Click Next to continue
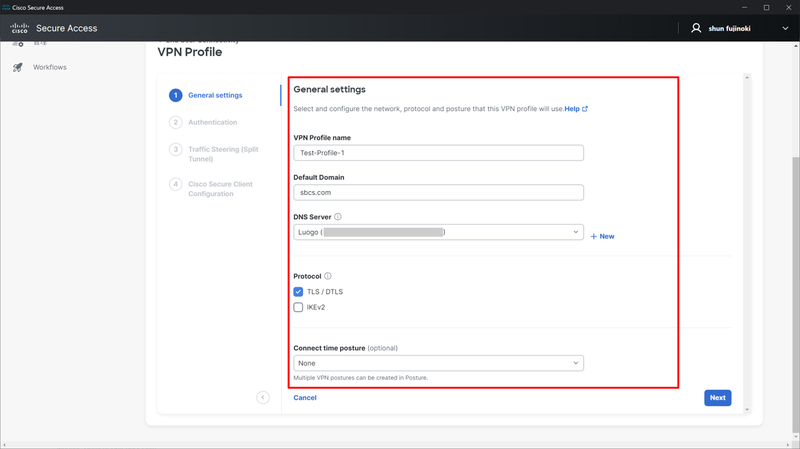Screen dimensions: 800x449 pos(717,398)
